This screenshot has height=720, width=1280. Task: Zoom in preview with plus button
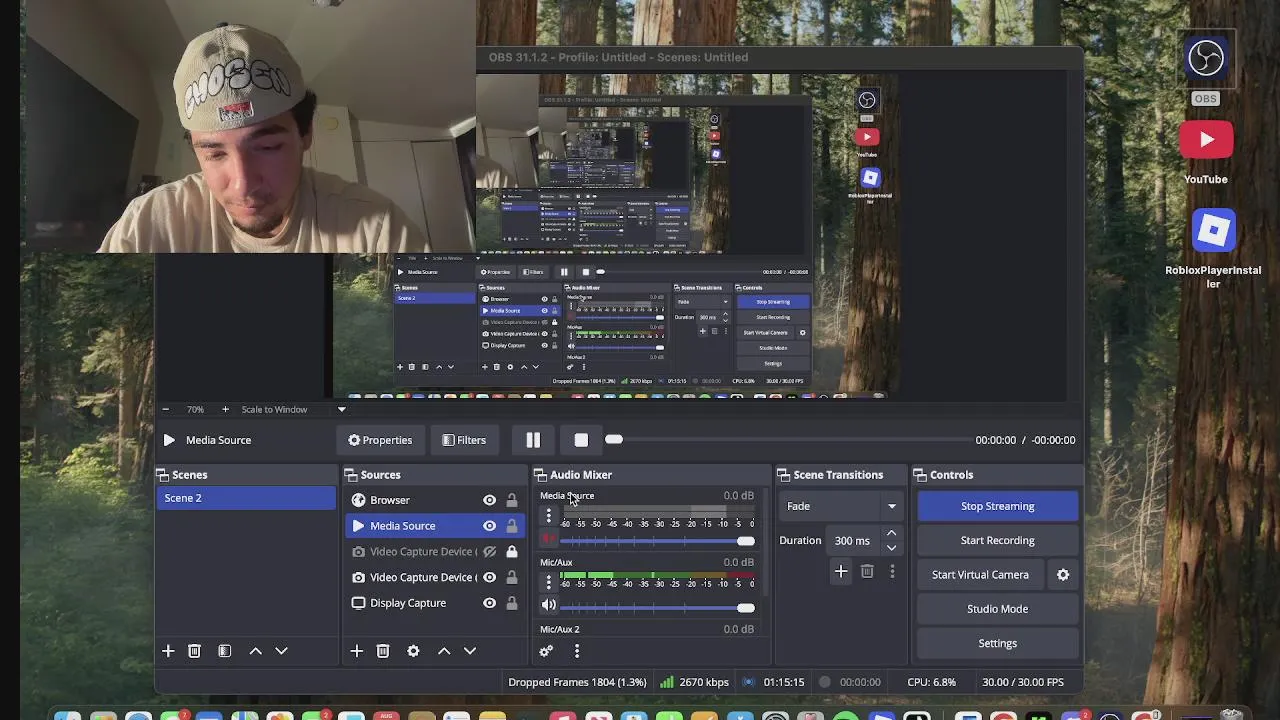[x=225, y=409]
